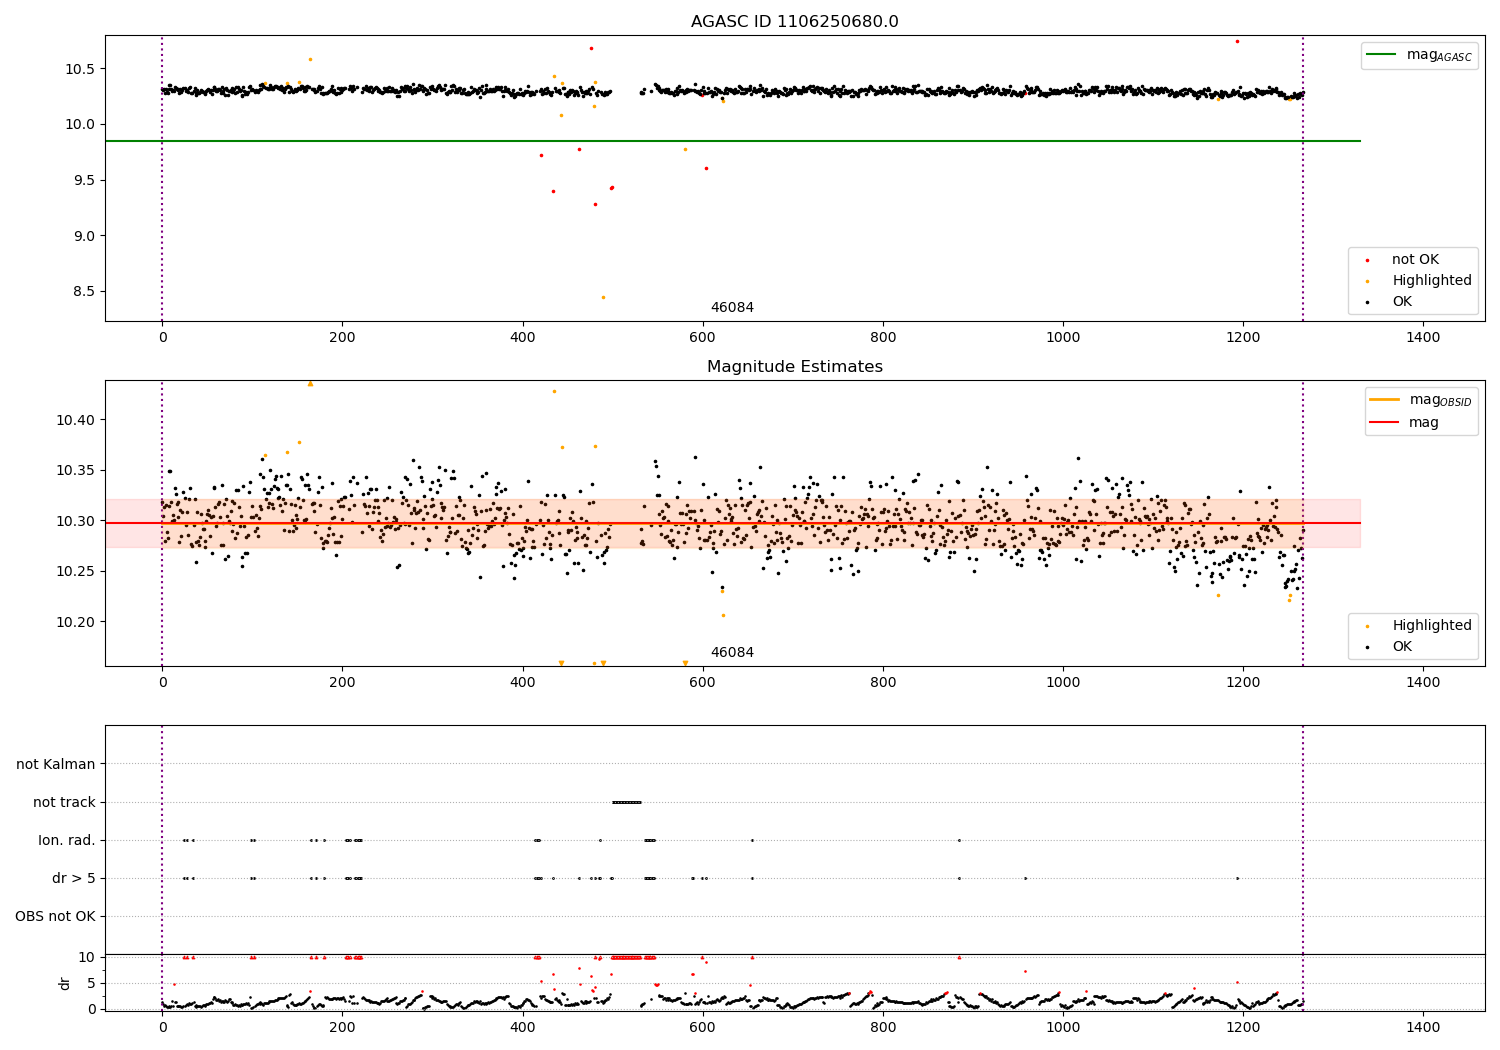This screenshot has width=1500, height=1050.
Task: Click the 10.20 y-tick label in middle plot
Action: [x=76, y=622]
